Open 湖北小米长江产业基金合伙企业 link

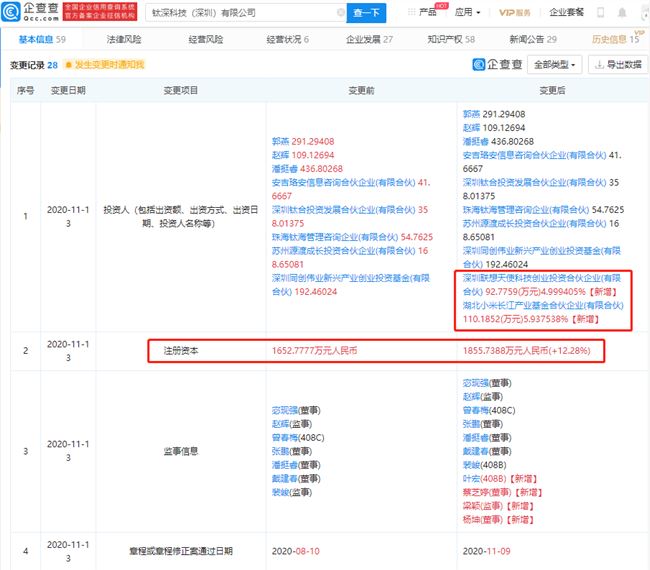point(543,306)
